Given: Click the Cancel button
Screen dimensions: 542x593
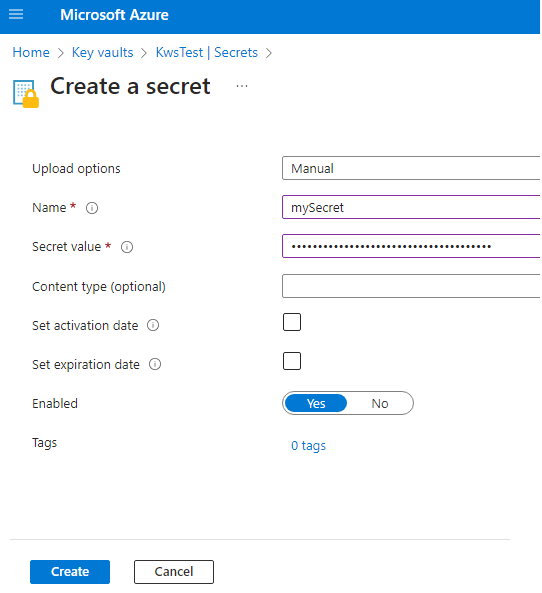Looking at the screenshot, I should coord(174,571).
